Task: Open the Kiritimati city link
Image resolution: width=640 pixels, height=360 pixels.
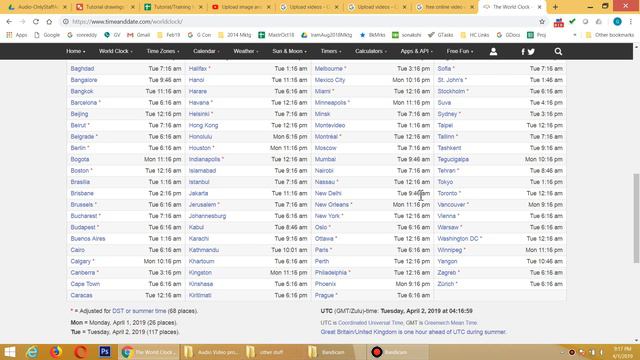Action: (x=200, y=295)
